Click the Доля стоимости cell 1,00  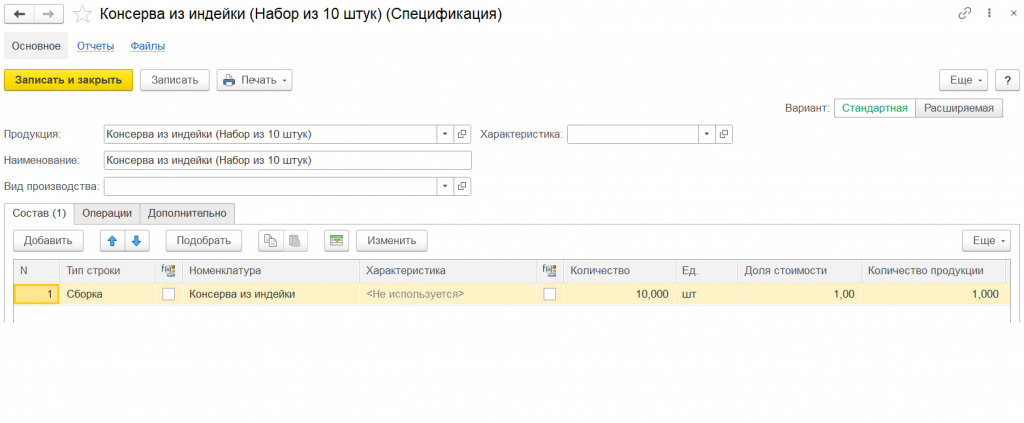[799, 294]
